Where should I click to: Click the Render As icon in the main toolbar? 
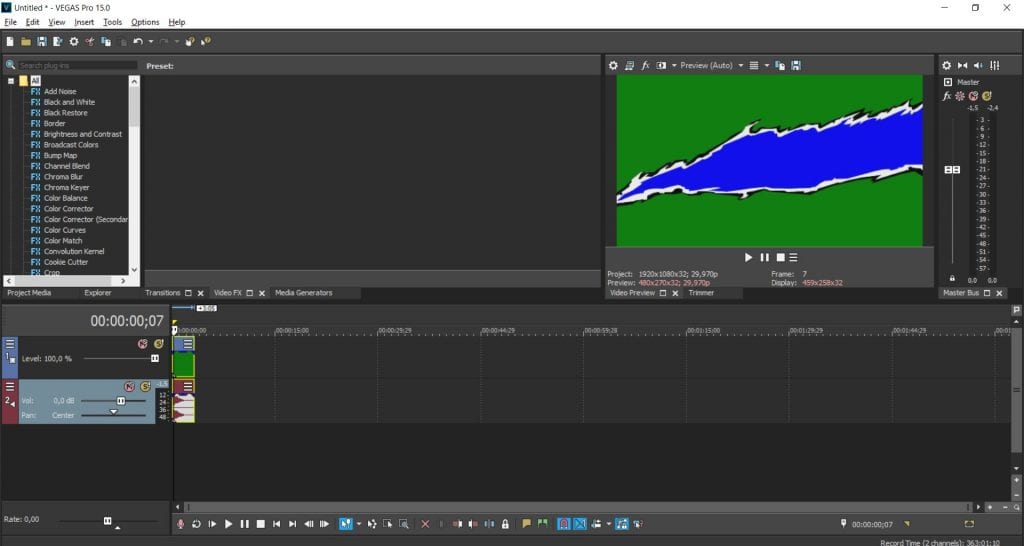click(x=57, y=42)
